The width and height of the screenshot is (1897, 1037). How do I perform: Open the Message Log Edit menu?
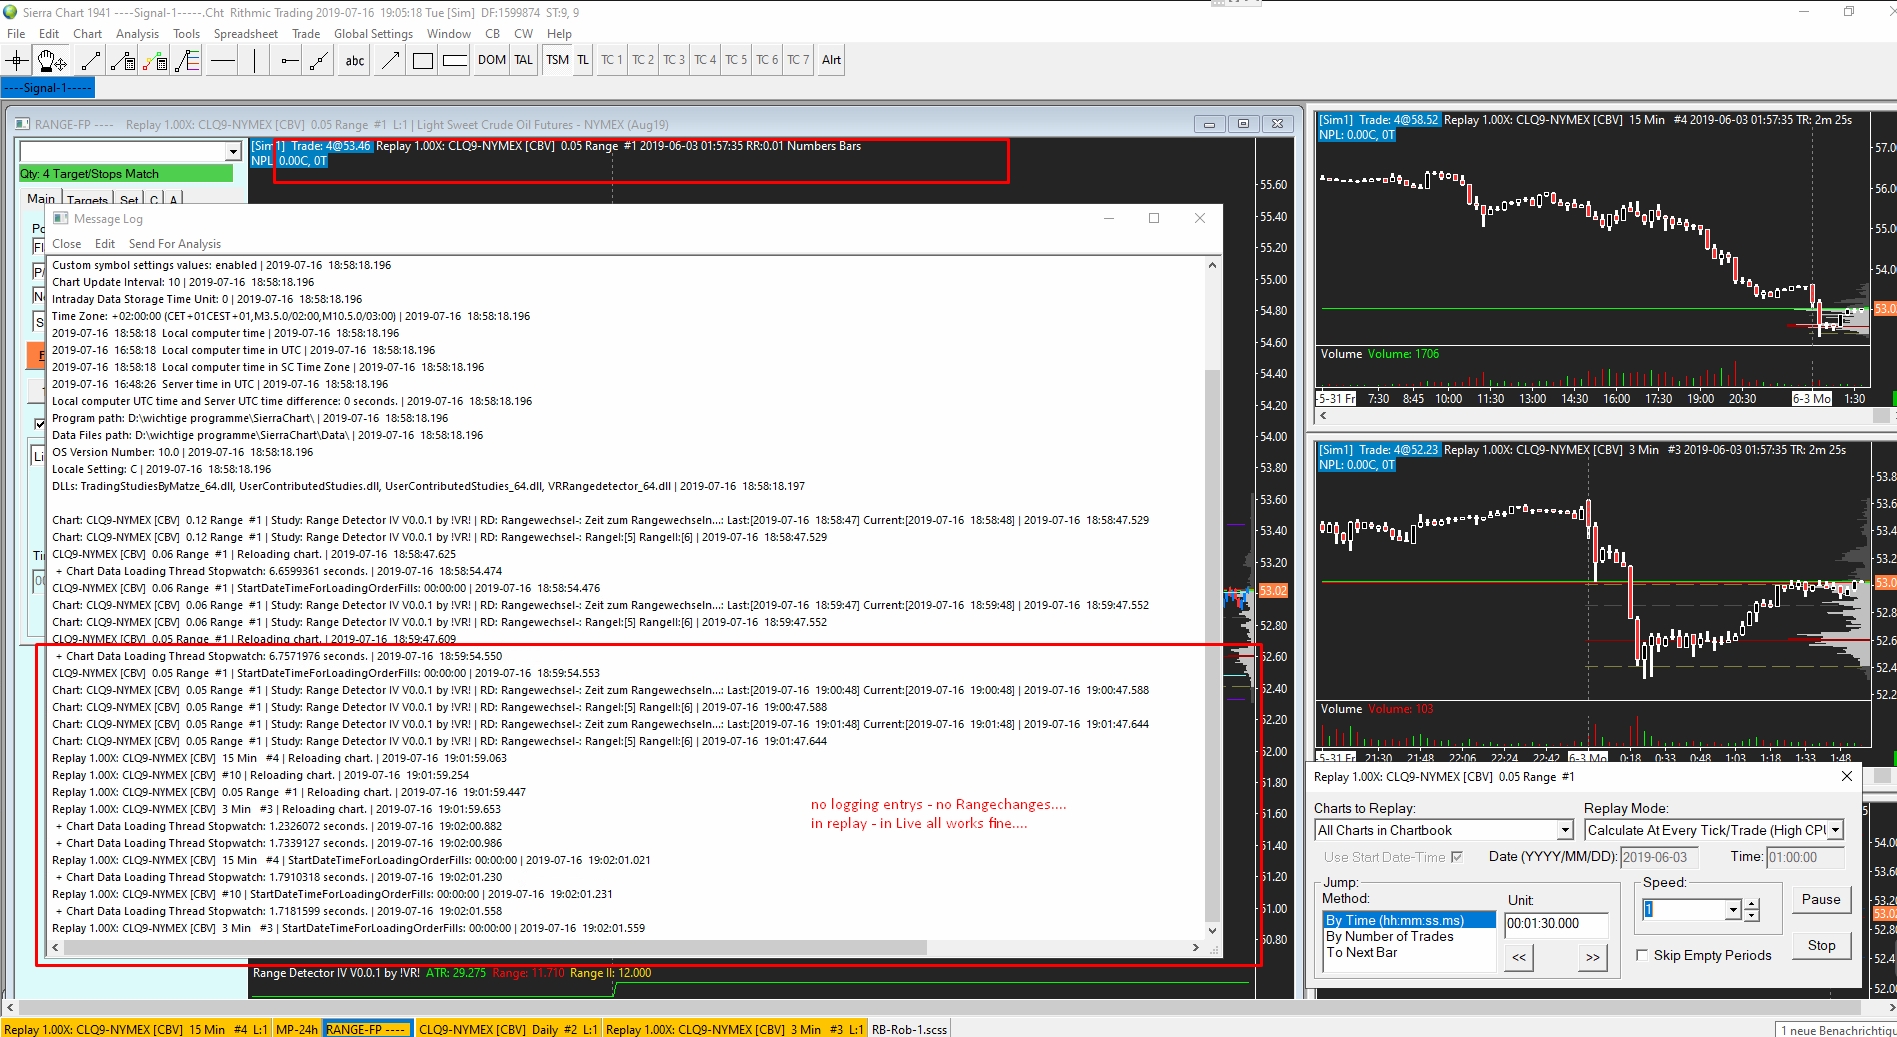pos(105,244)
